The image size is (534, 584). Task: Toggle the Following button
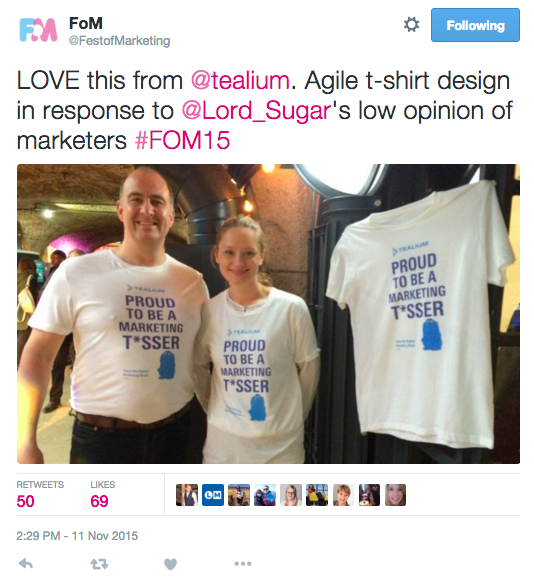(475, 25)
